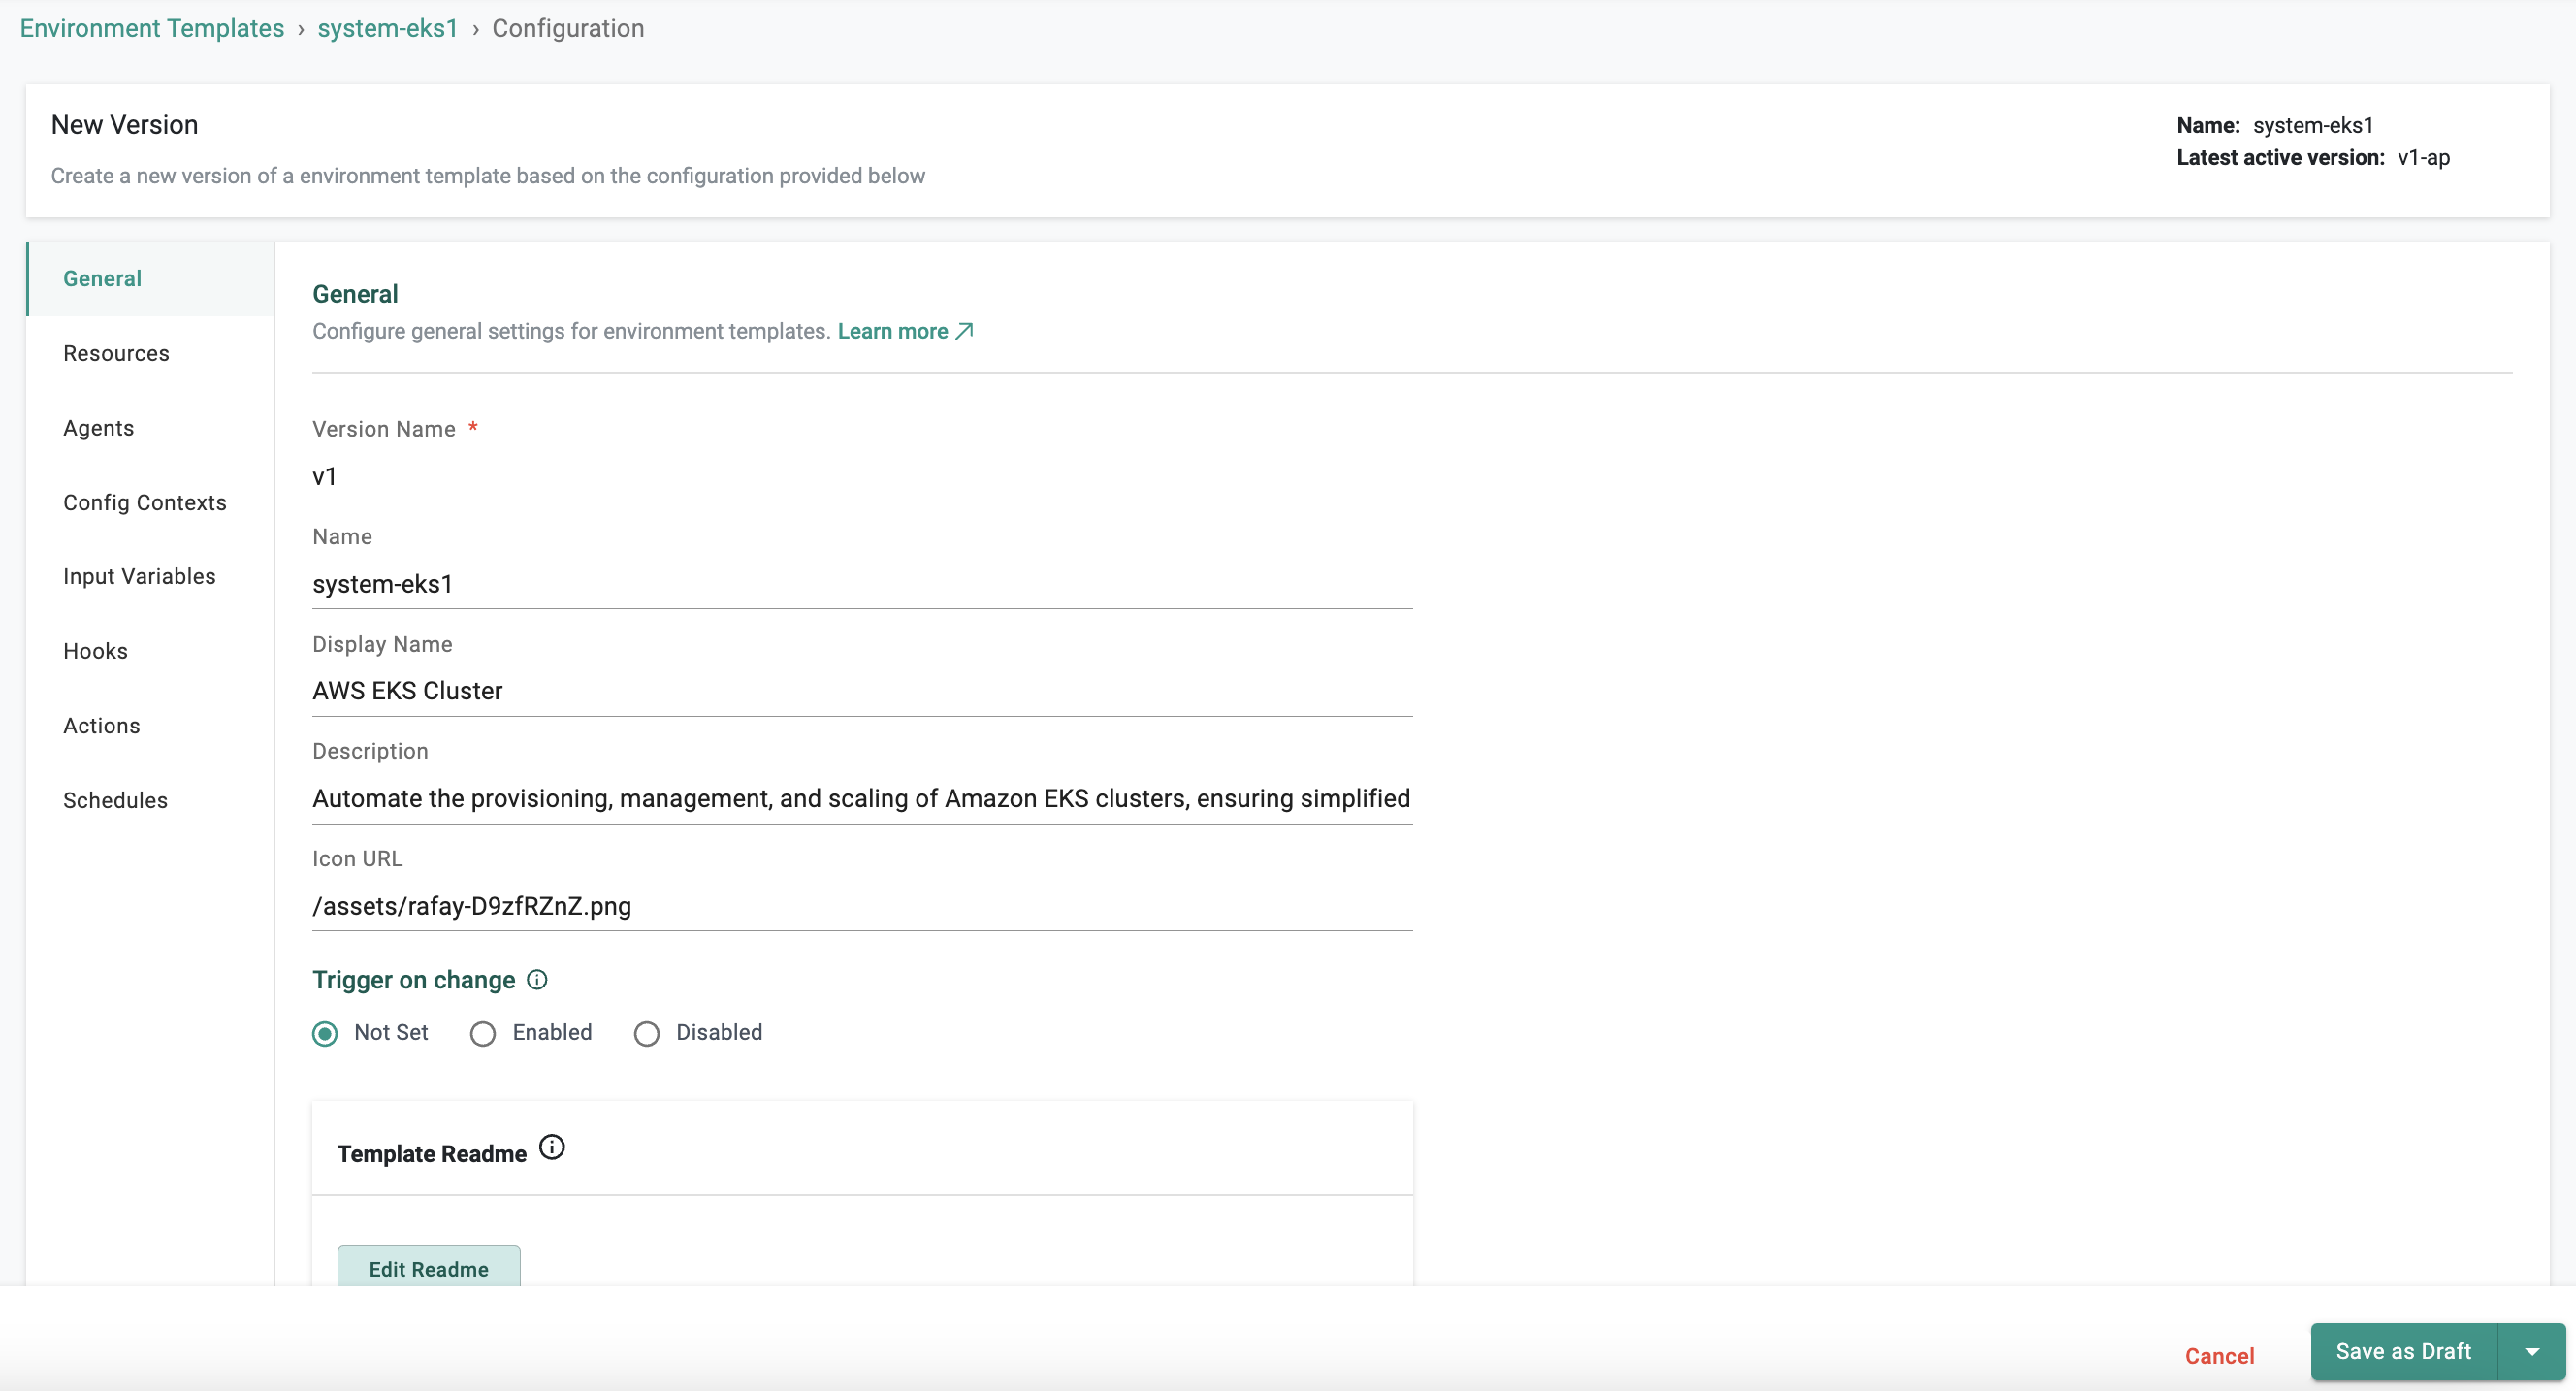
Task: Select the Disabled trigger on change option
Action: click(646, 1033)
